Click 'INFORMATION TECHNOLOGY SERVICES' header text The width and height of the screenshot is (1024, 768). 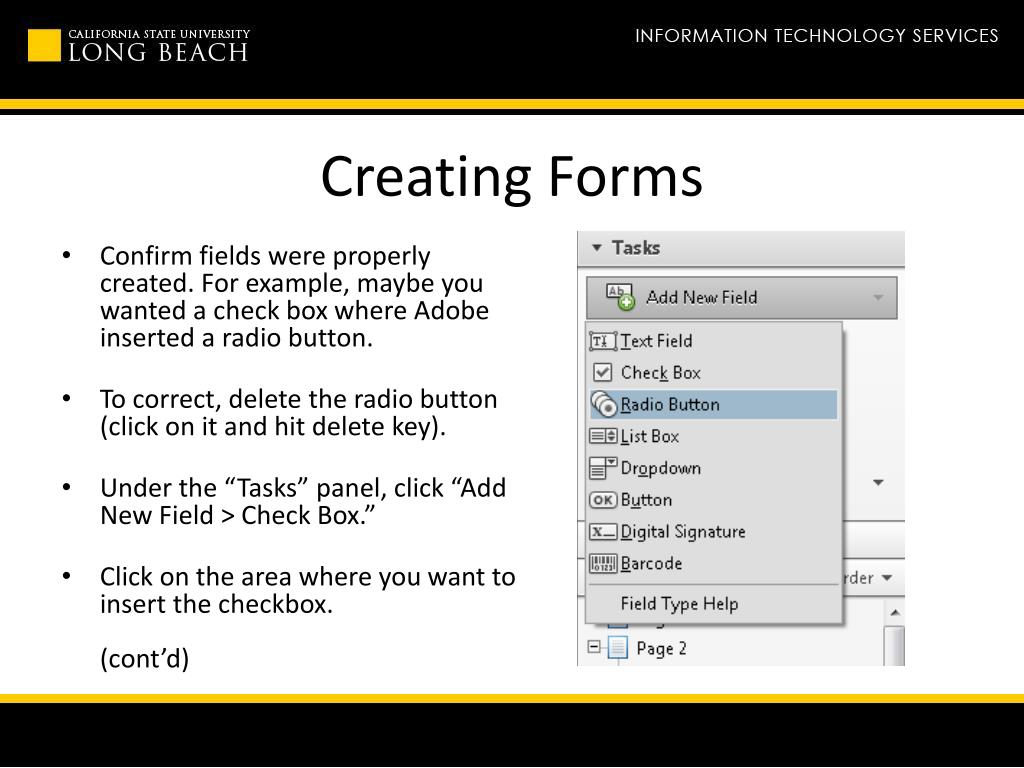816,35
